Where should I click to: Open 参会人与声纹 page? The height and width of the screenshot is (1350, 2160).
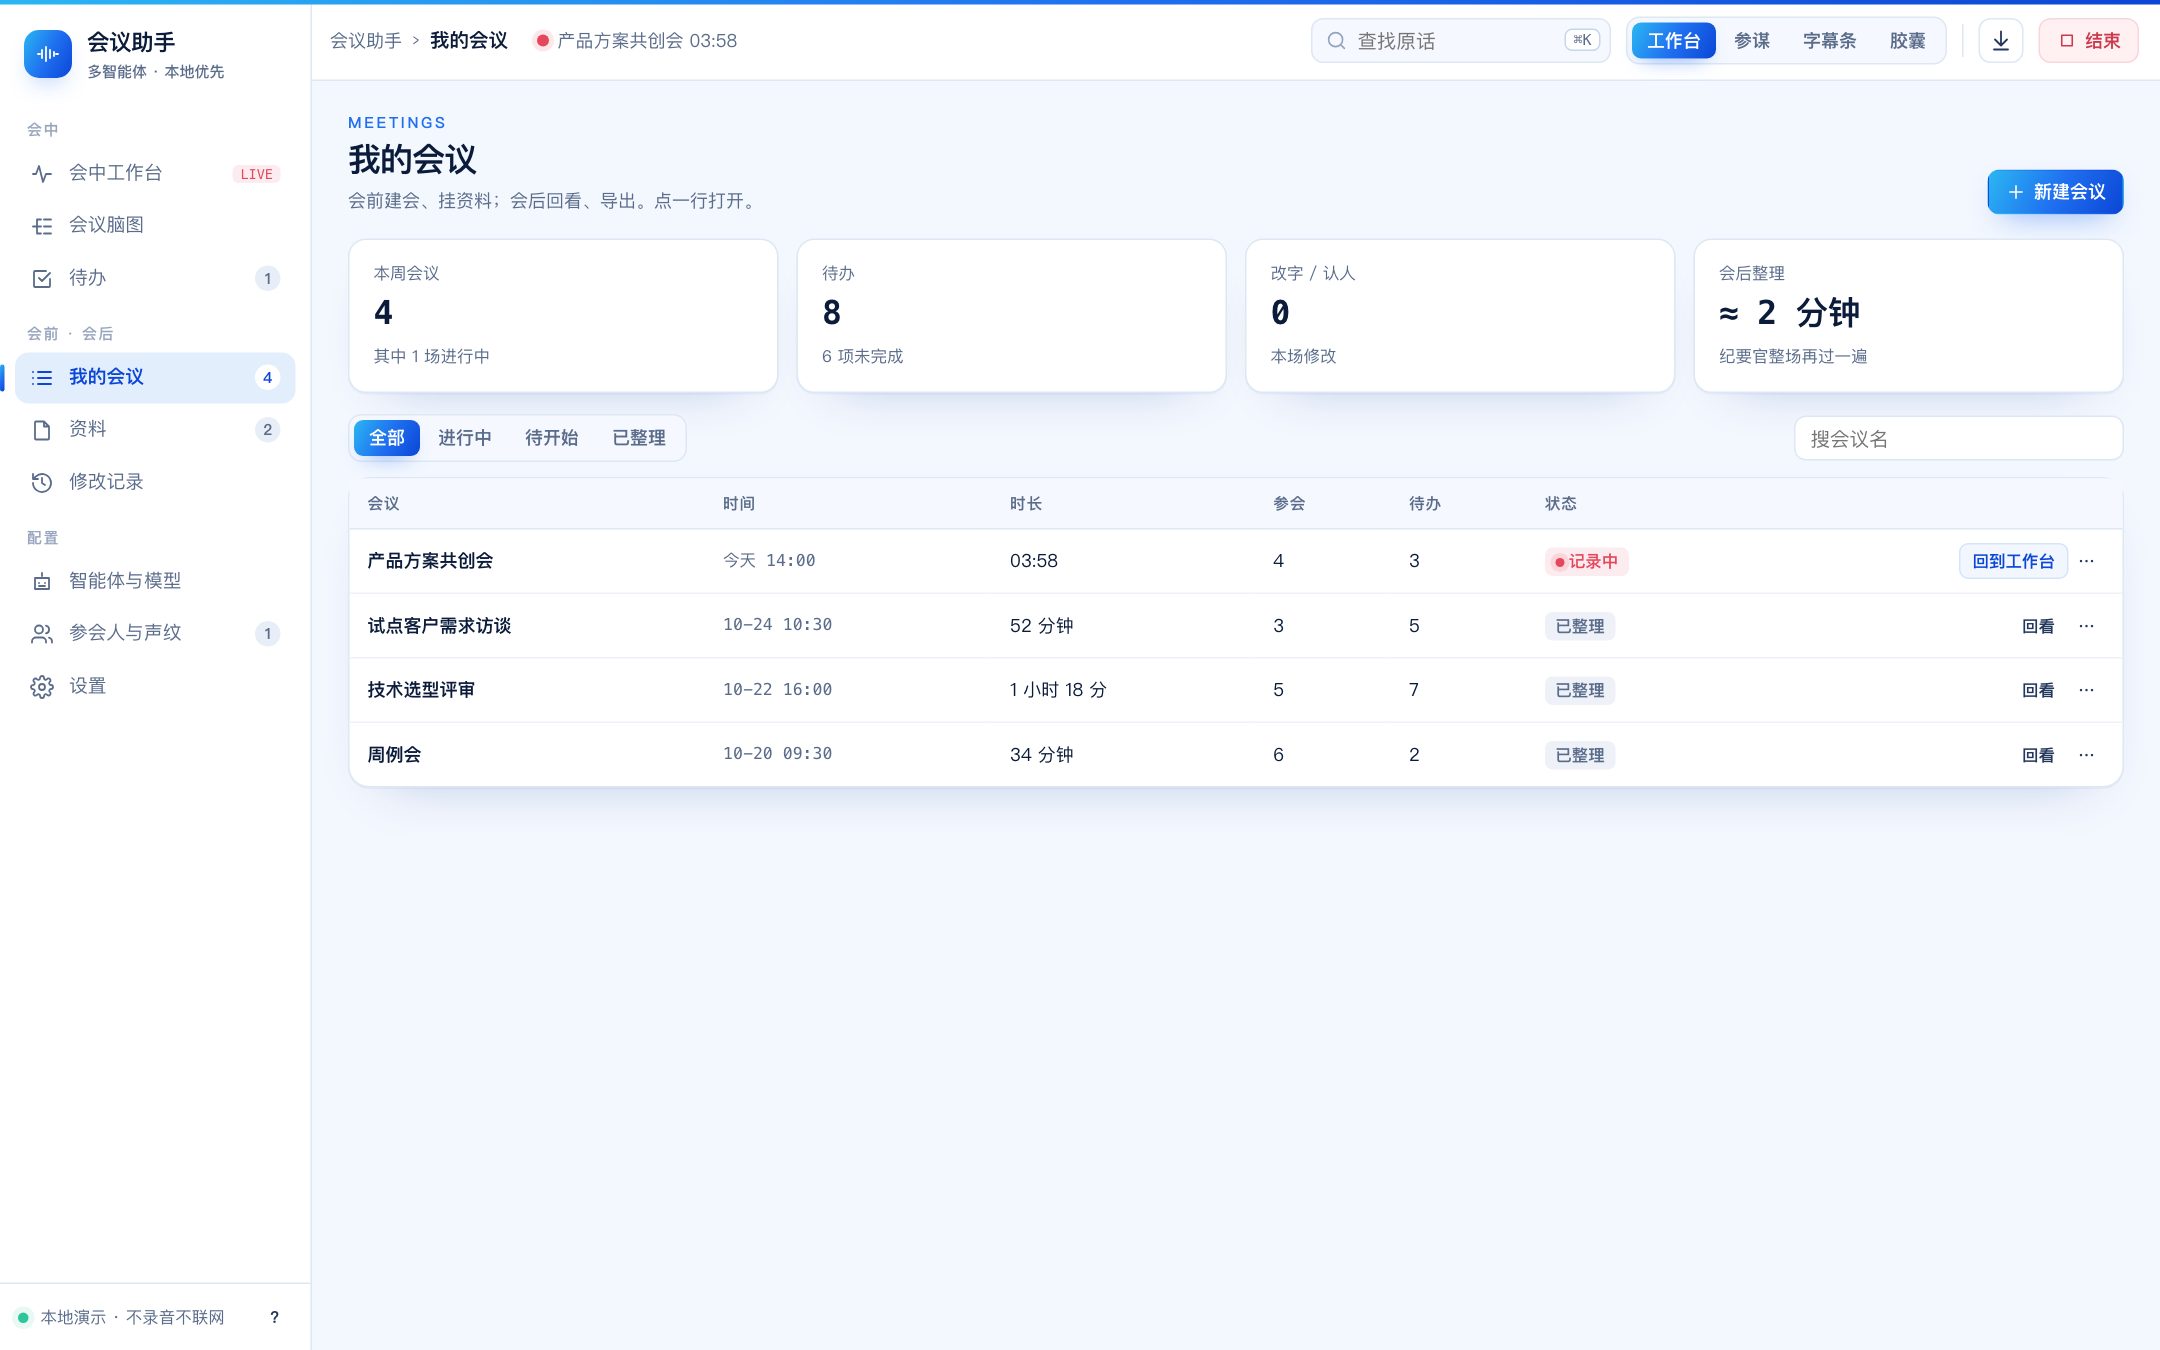tap(155, 633)
